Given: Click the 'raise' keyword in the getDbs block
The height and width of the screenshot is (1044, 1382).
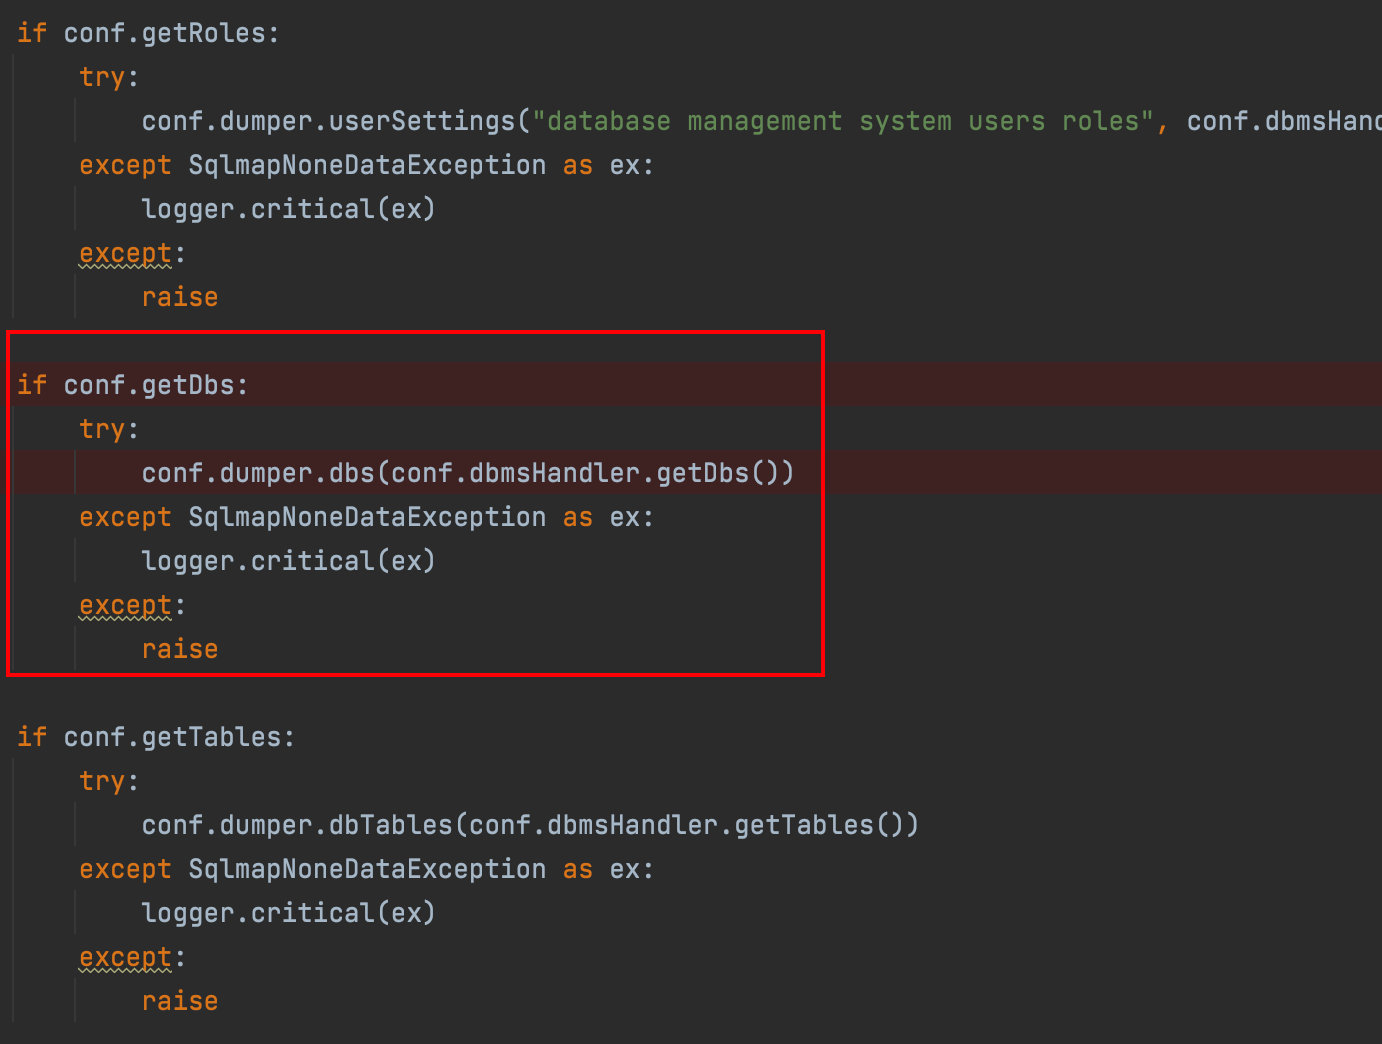Looking at the screenshot, I should 180,649.
